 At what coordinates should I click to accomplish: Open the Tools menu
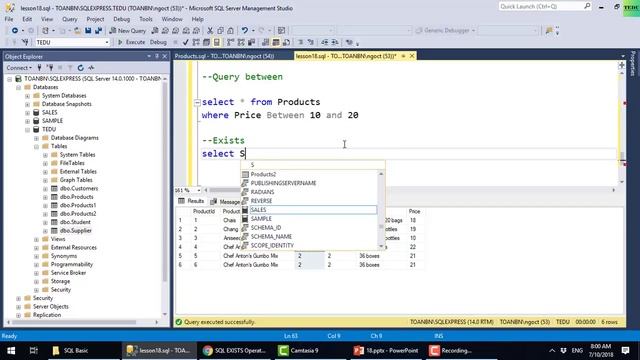(146, 19)
